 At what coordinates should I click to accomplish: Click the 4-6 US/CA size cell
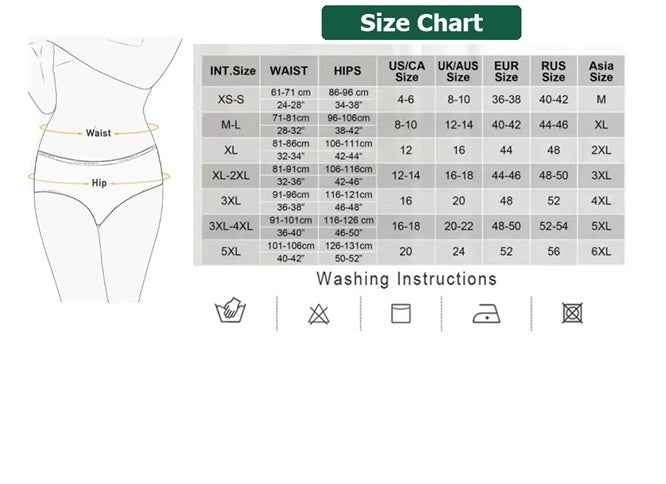pyautogui.click(x=406, y=99)
